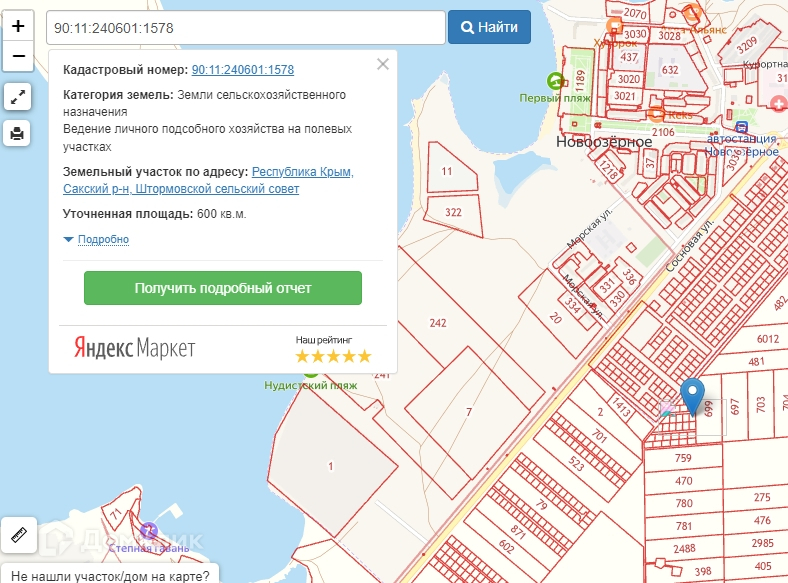Select land parcel 242 on map
The width and height of the screenshot is (788, 583).
point(437,323)
